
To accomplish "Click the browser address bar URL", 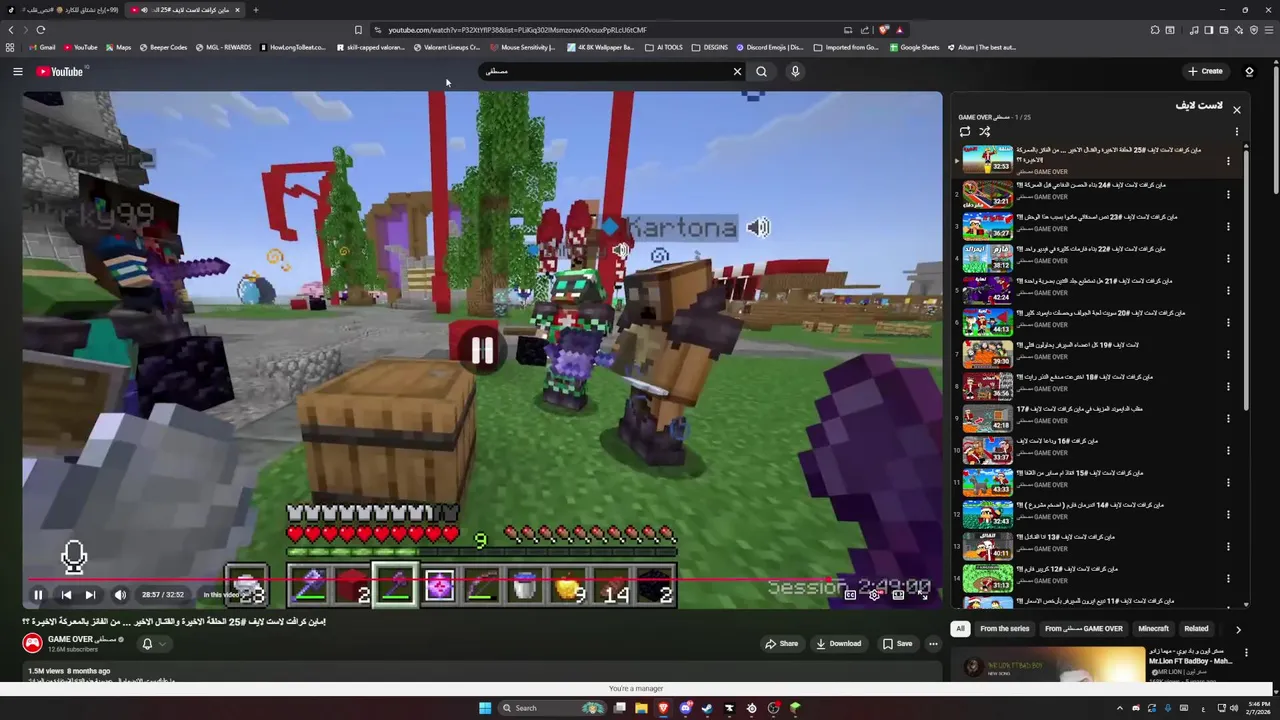I will click(517, 30).
